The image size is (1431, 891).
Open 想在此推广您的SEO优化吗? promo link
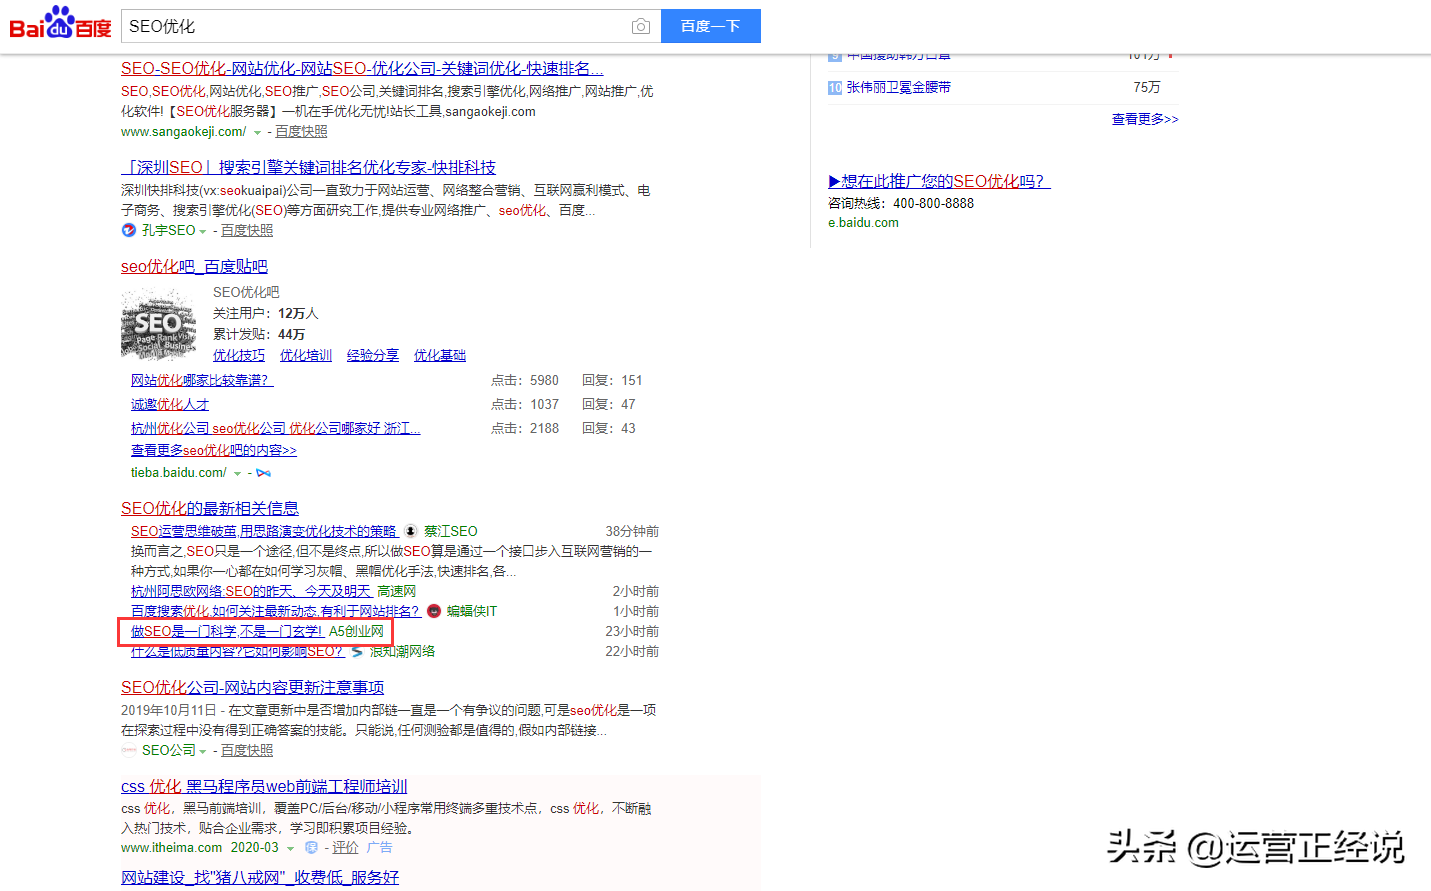click(x=939, y=181)
